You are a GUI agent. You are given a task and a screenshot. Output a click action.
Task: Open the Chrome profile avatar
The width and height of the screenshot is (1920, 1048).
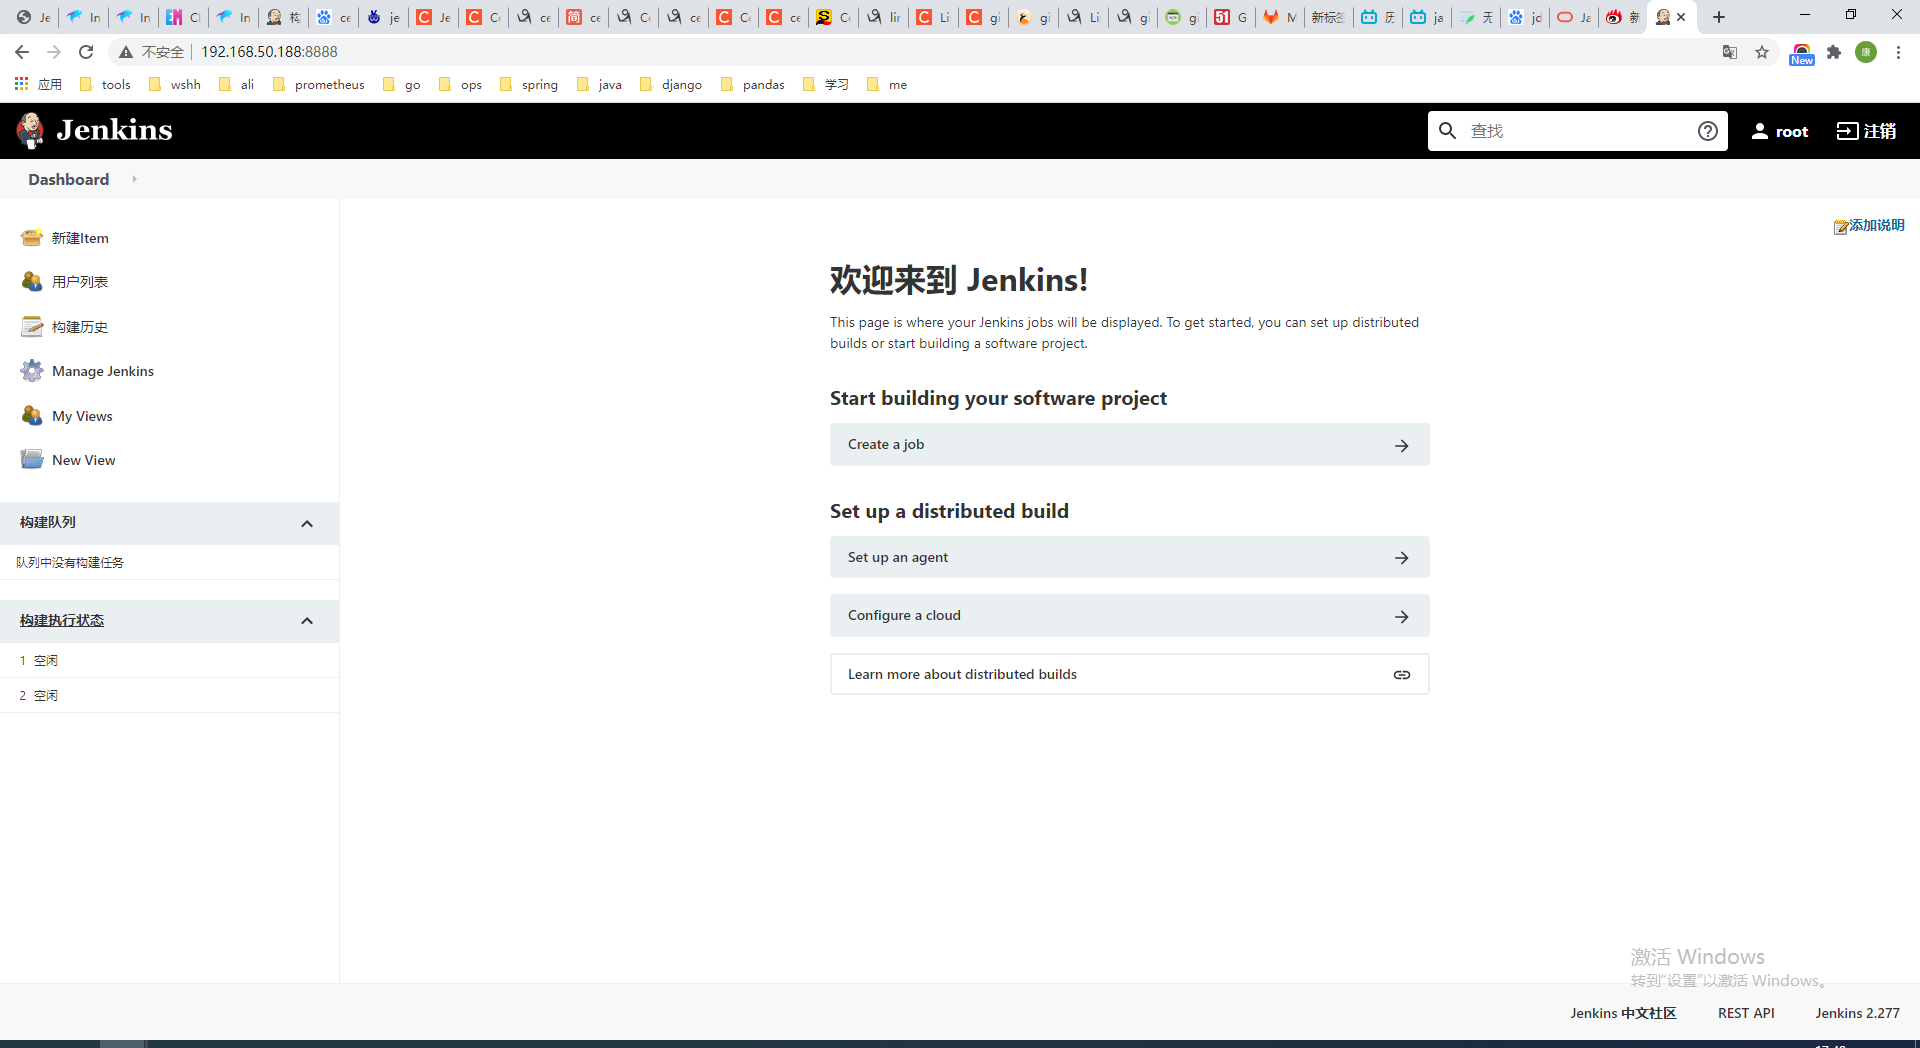coord(1866,52)
